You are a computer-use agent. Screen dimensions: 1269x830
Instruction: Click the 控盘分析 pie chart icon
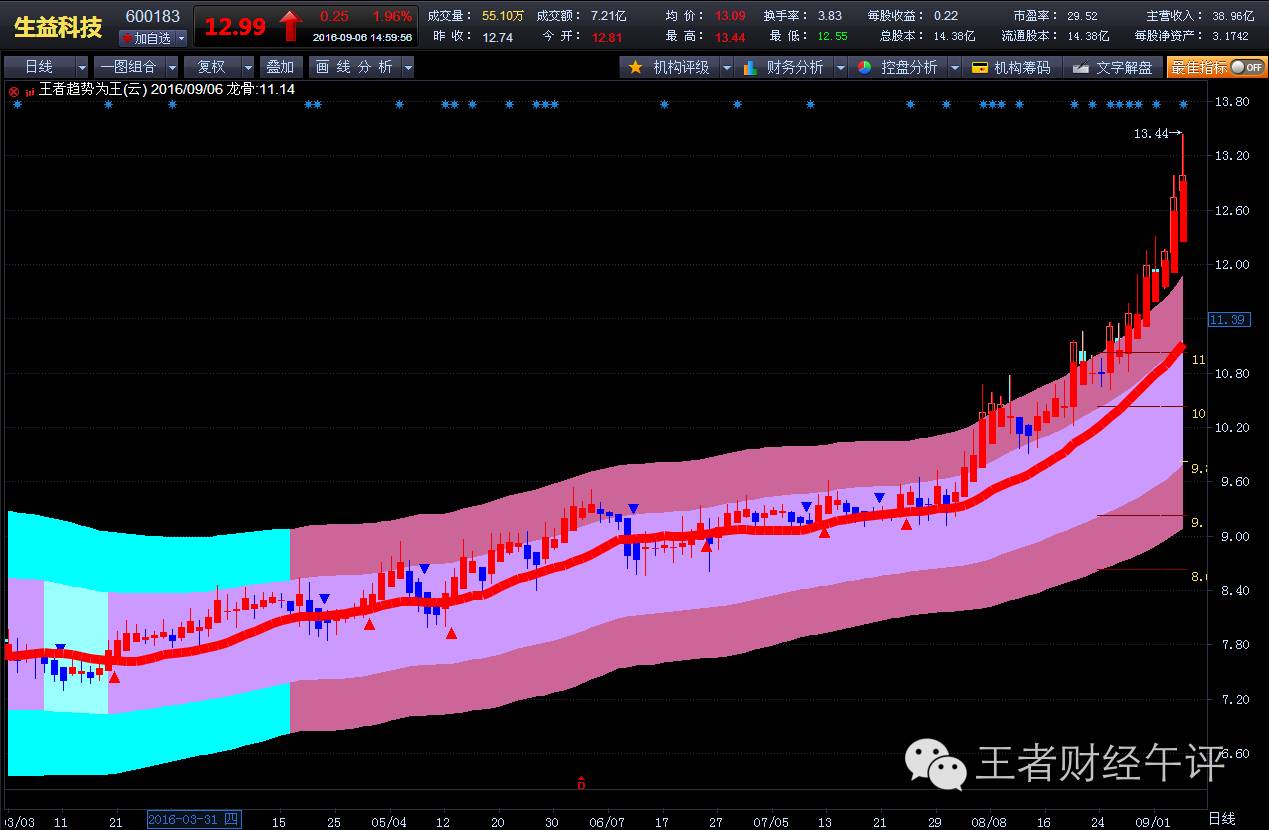pyautogui.click(x=864, y=67)
